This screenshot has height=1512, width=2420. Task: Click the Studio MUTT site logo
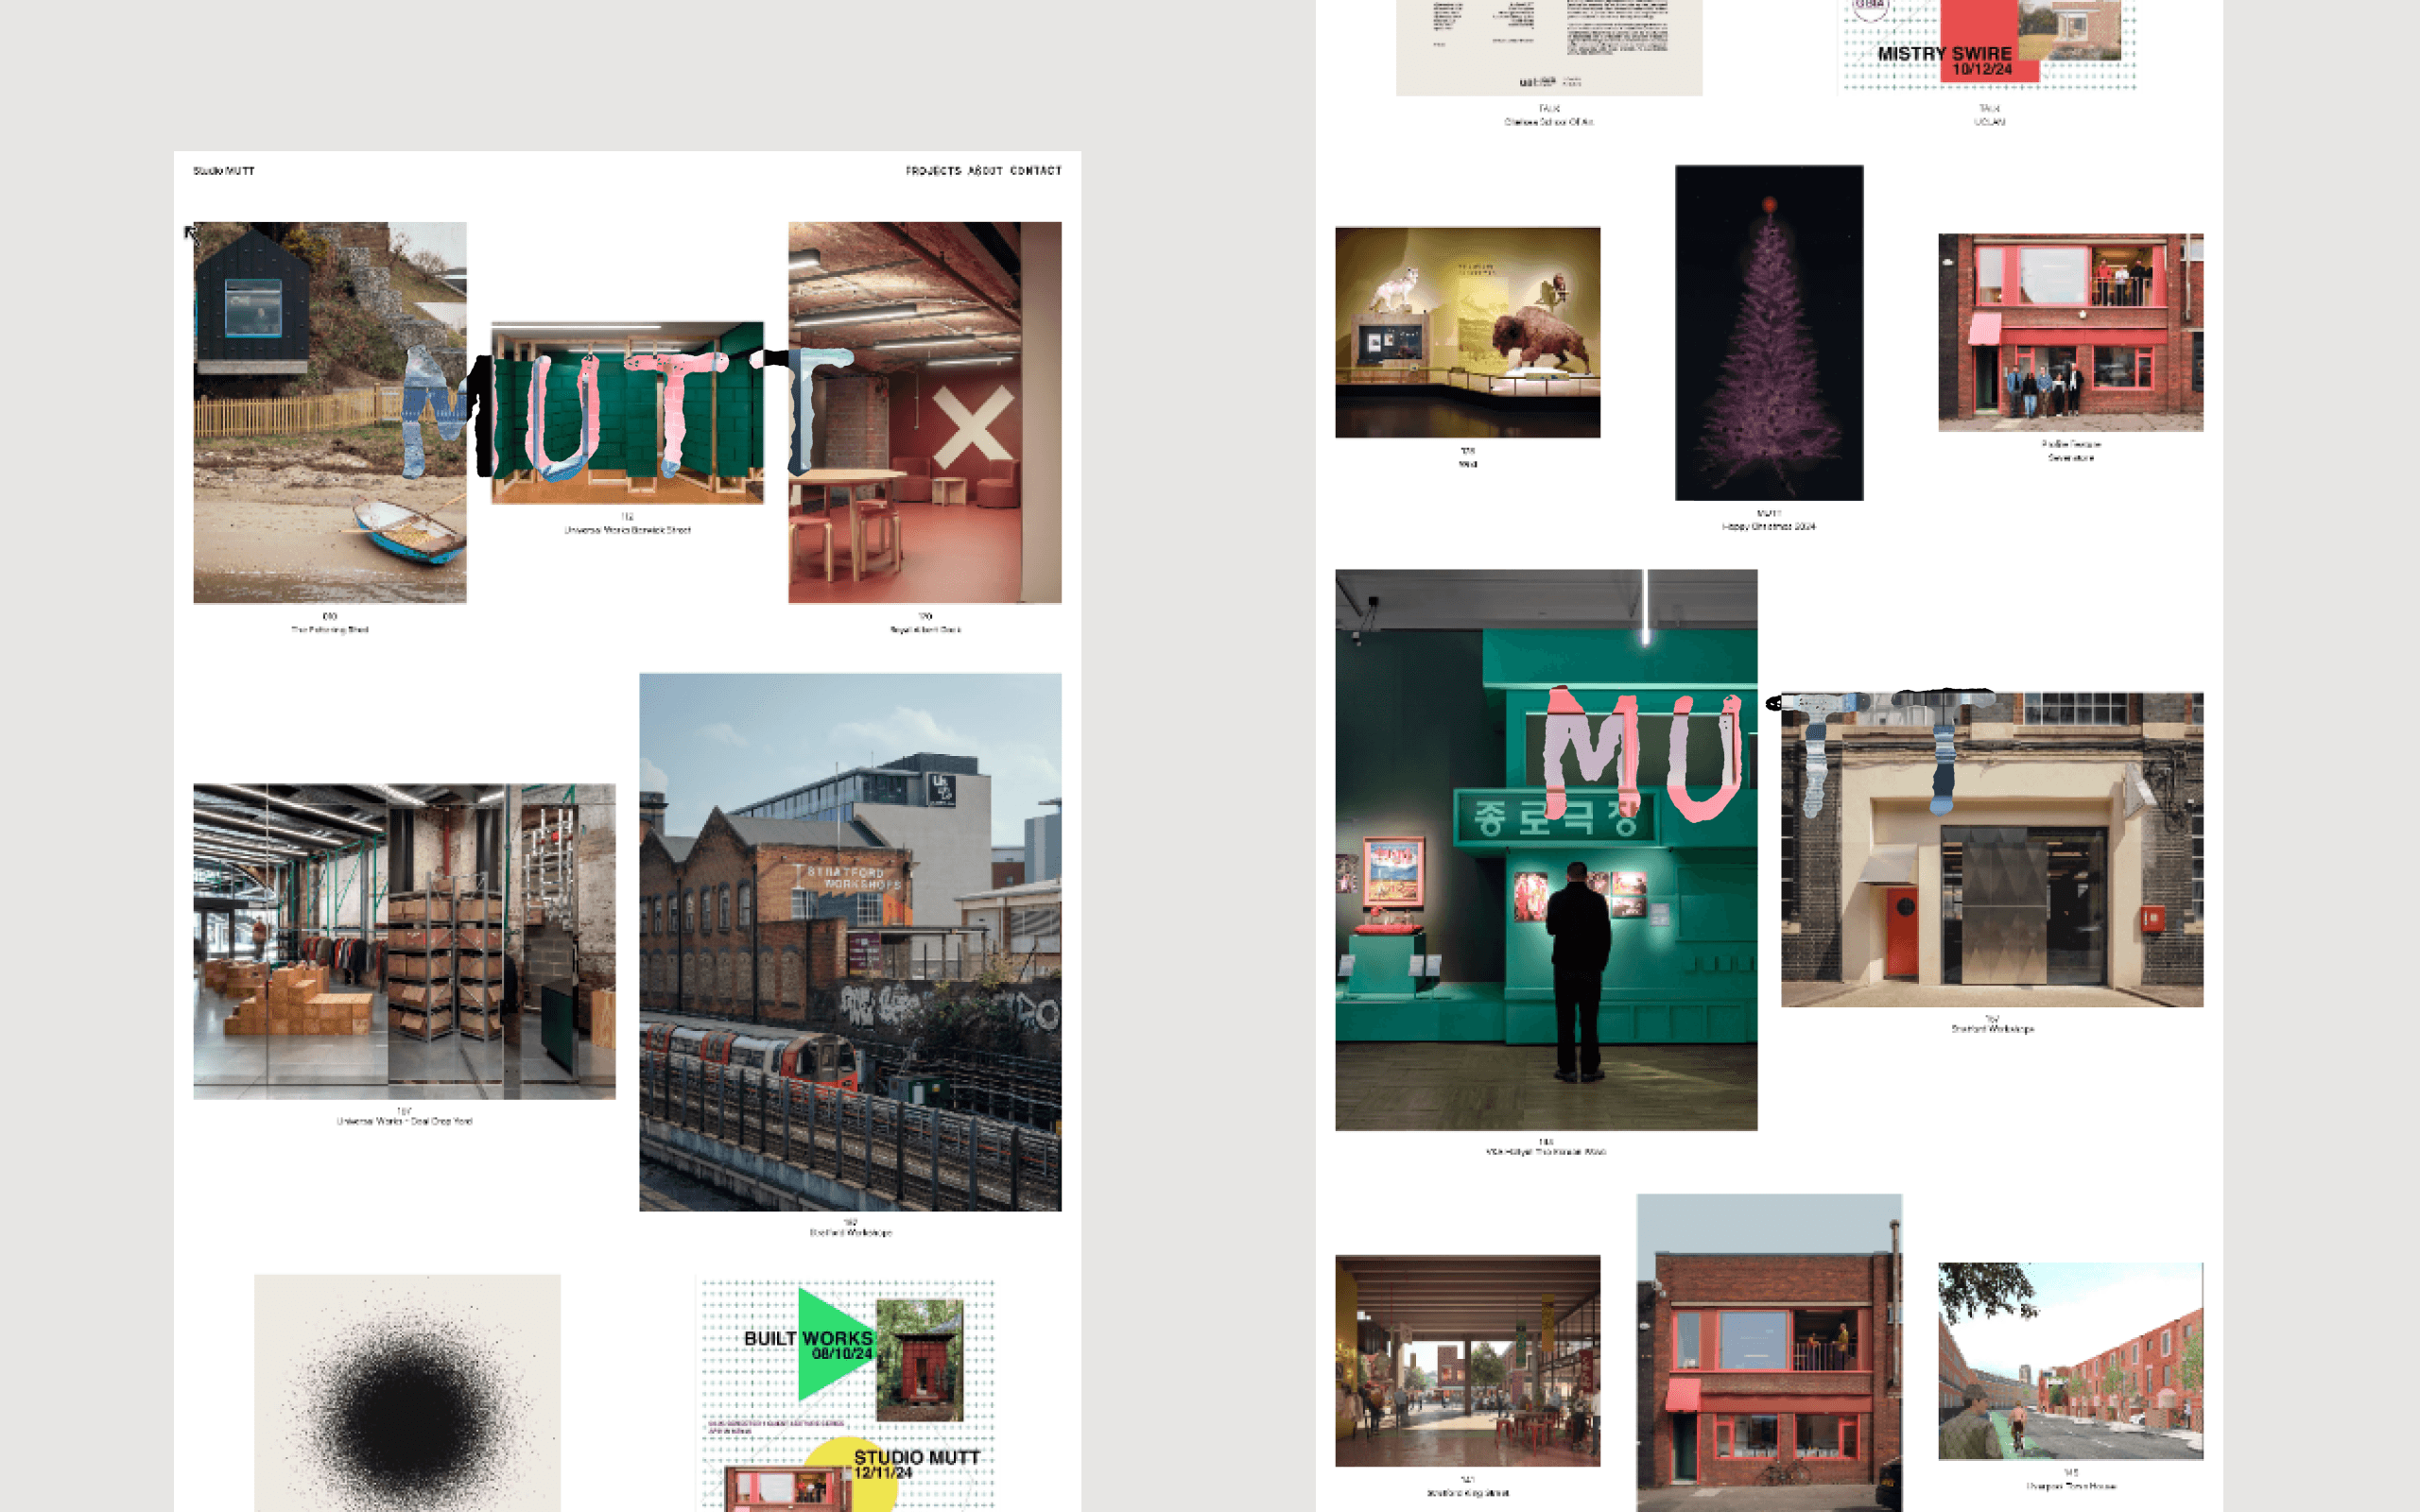[224, 171]
